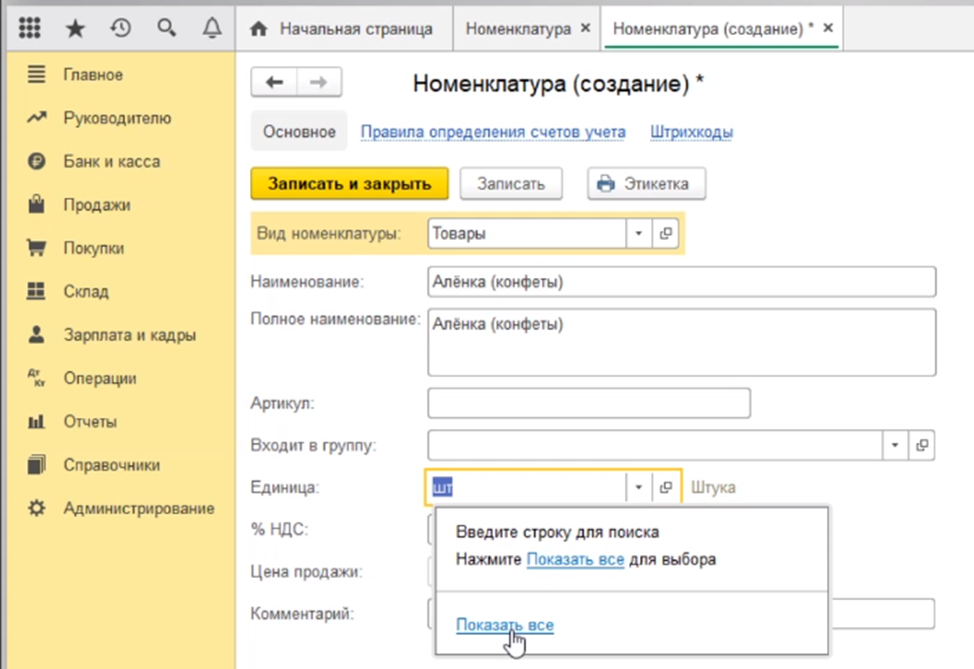This screenshot has width=974, height=669.
Task: Click the search magnifier icon
Action: tap(167, 29)
